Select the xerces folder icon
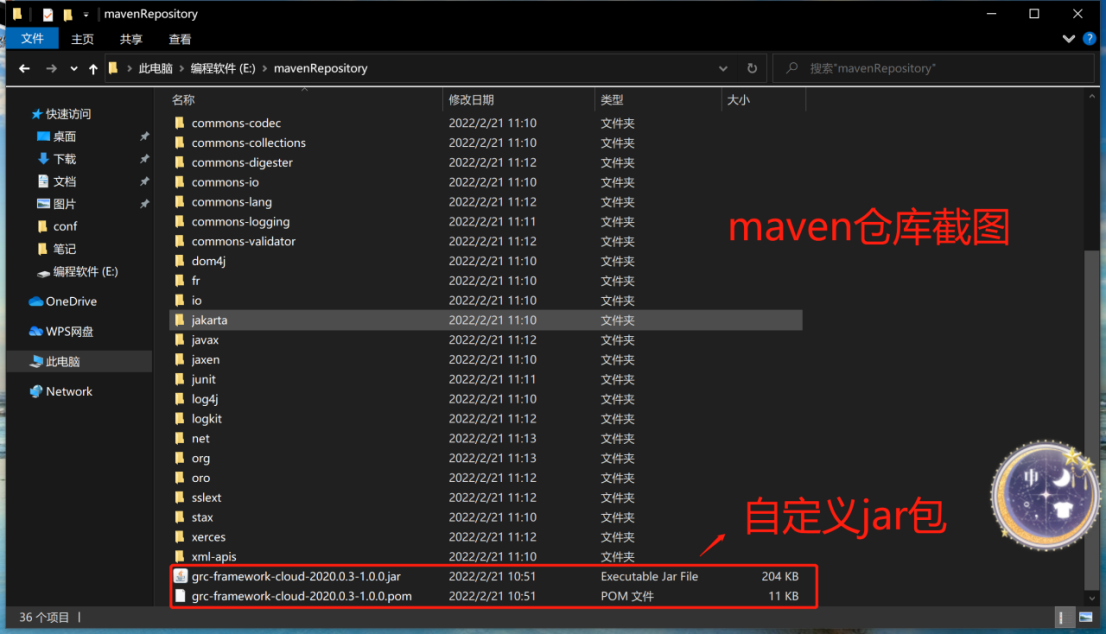 pos(180,537)
